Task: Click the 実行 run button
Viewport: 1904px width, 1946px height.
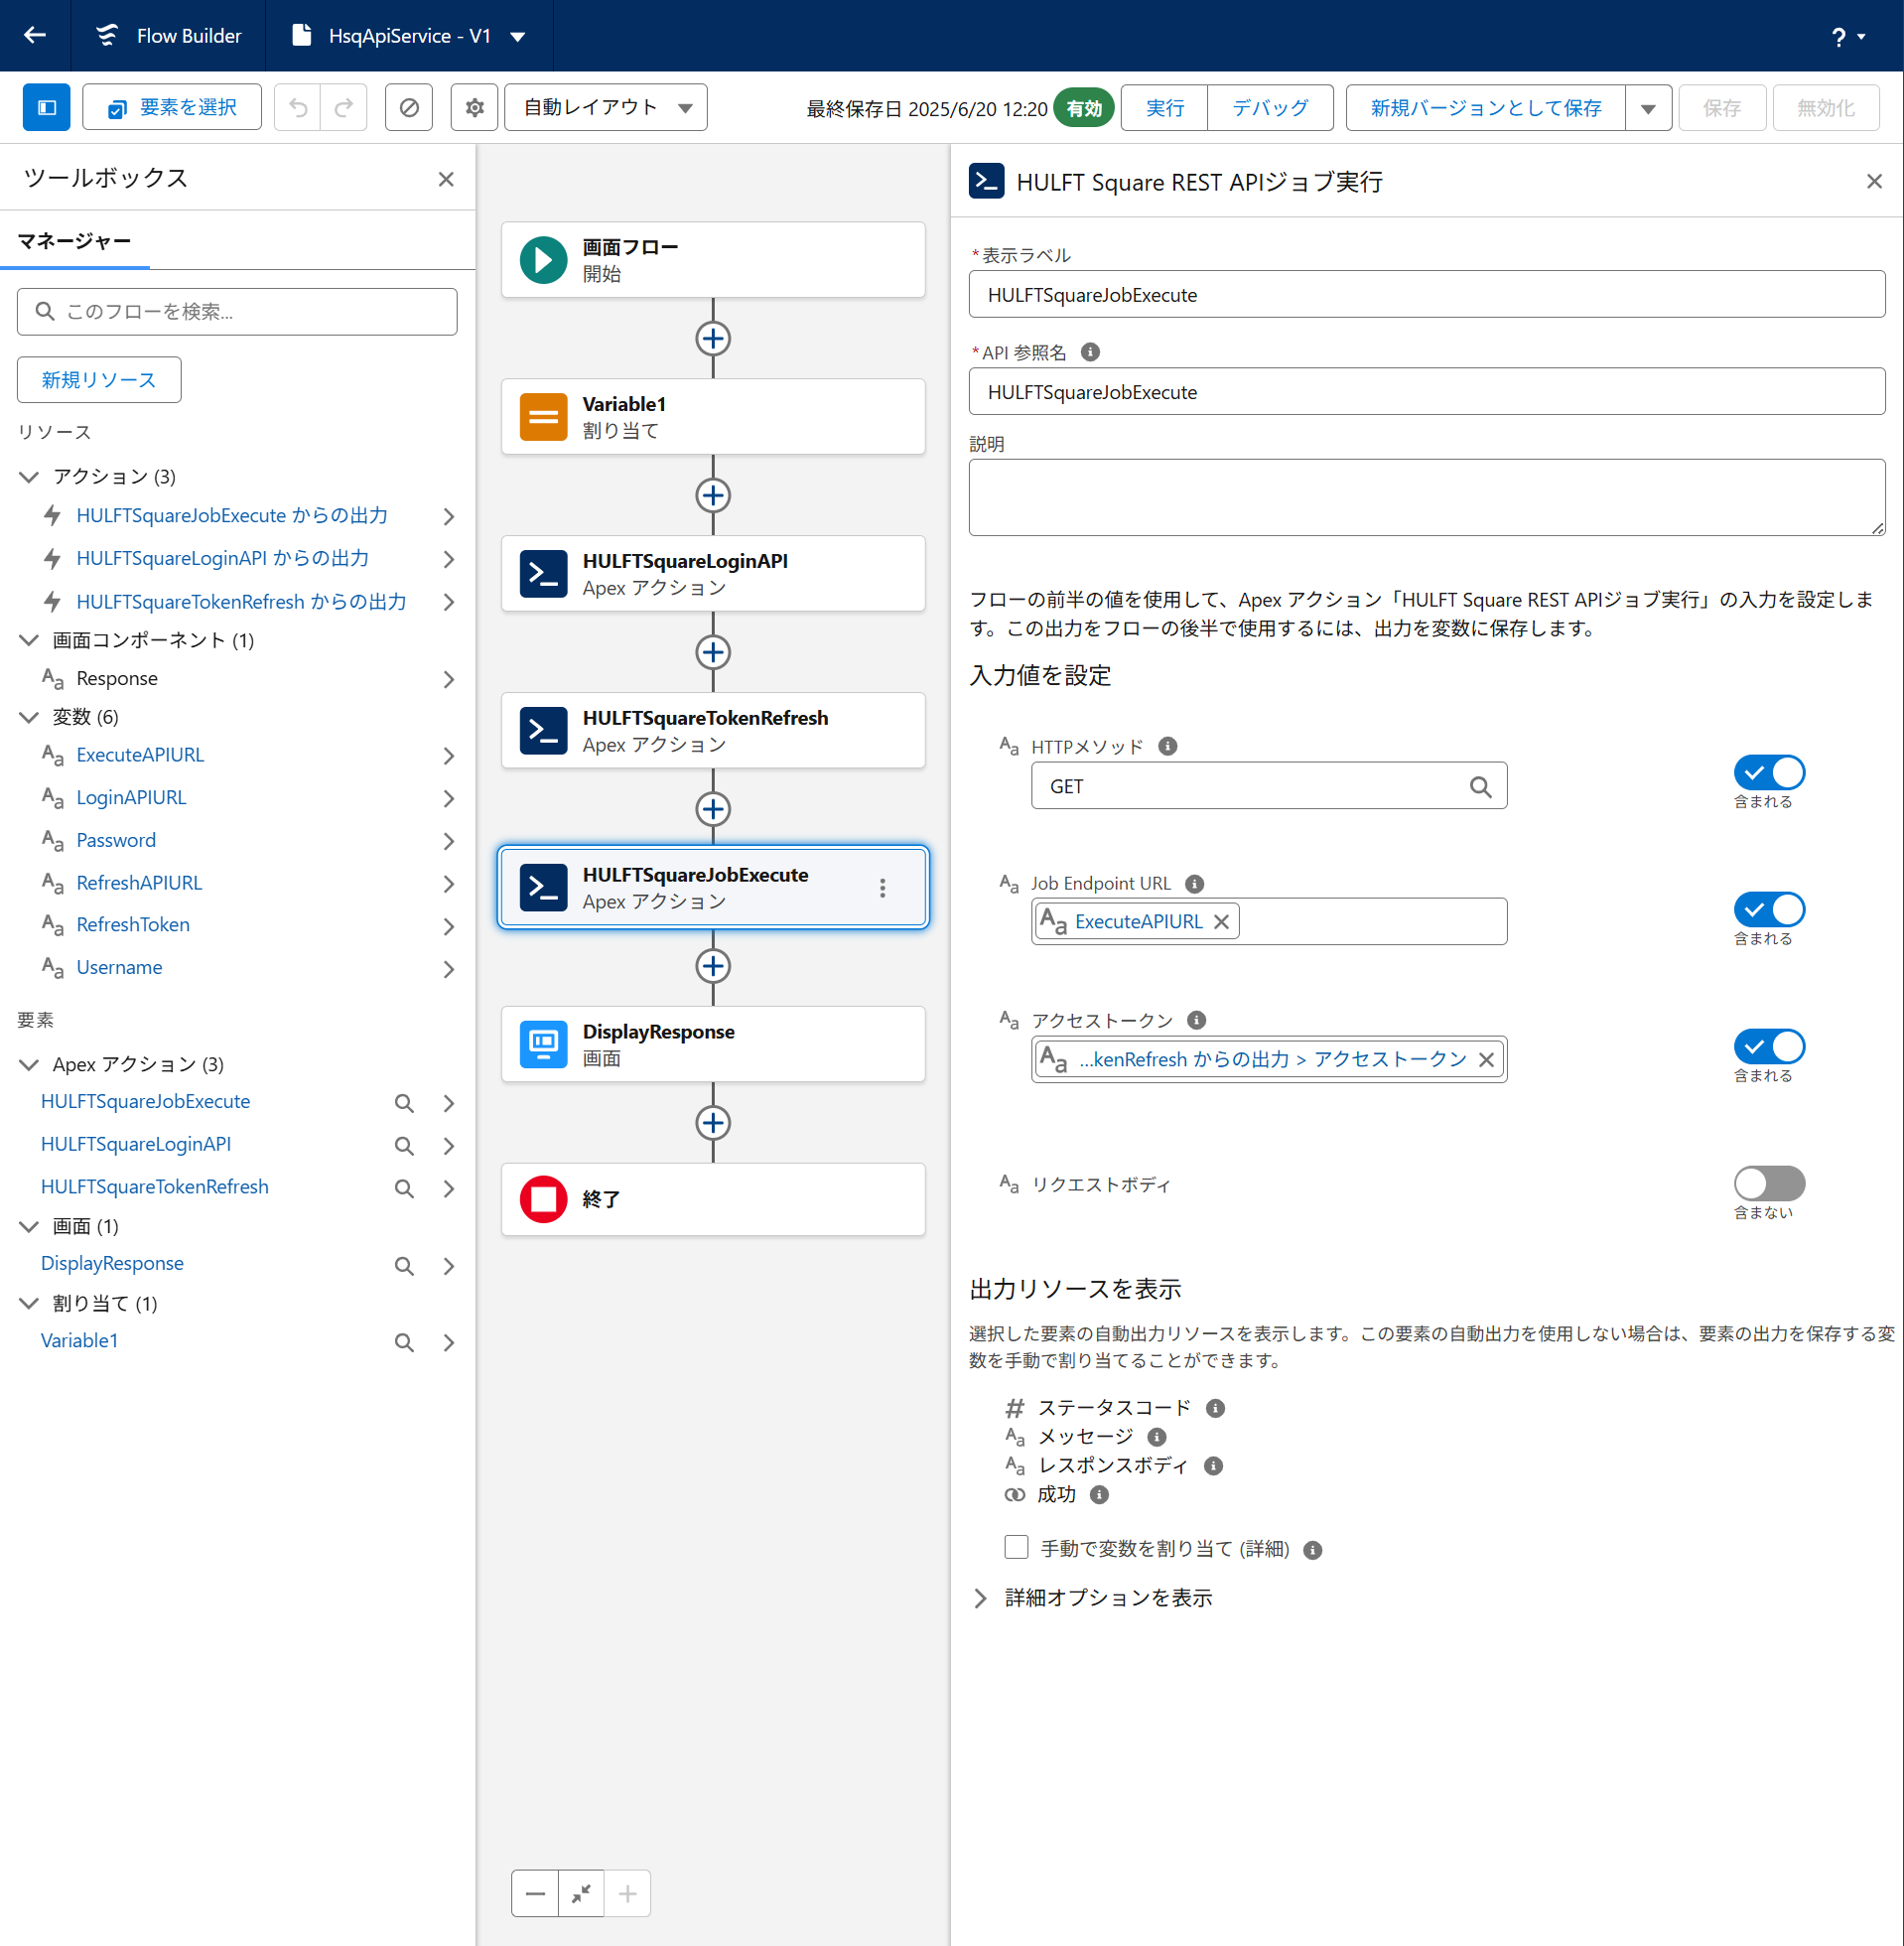Action: point(1164,108)
